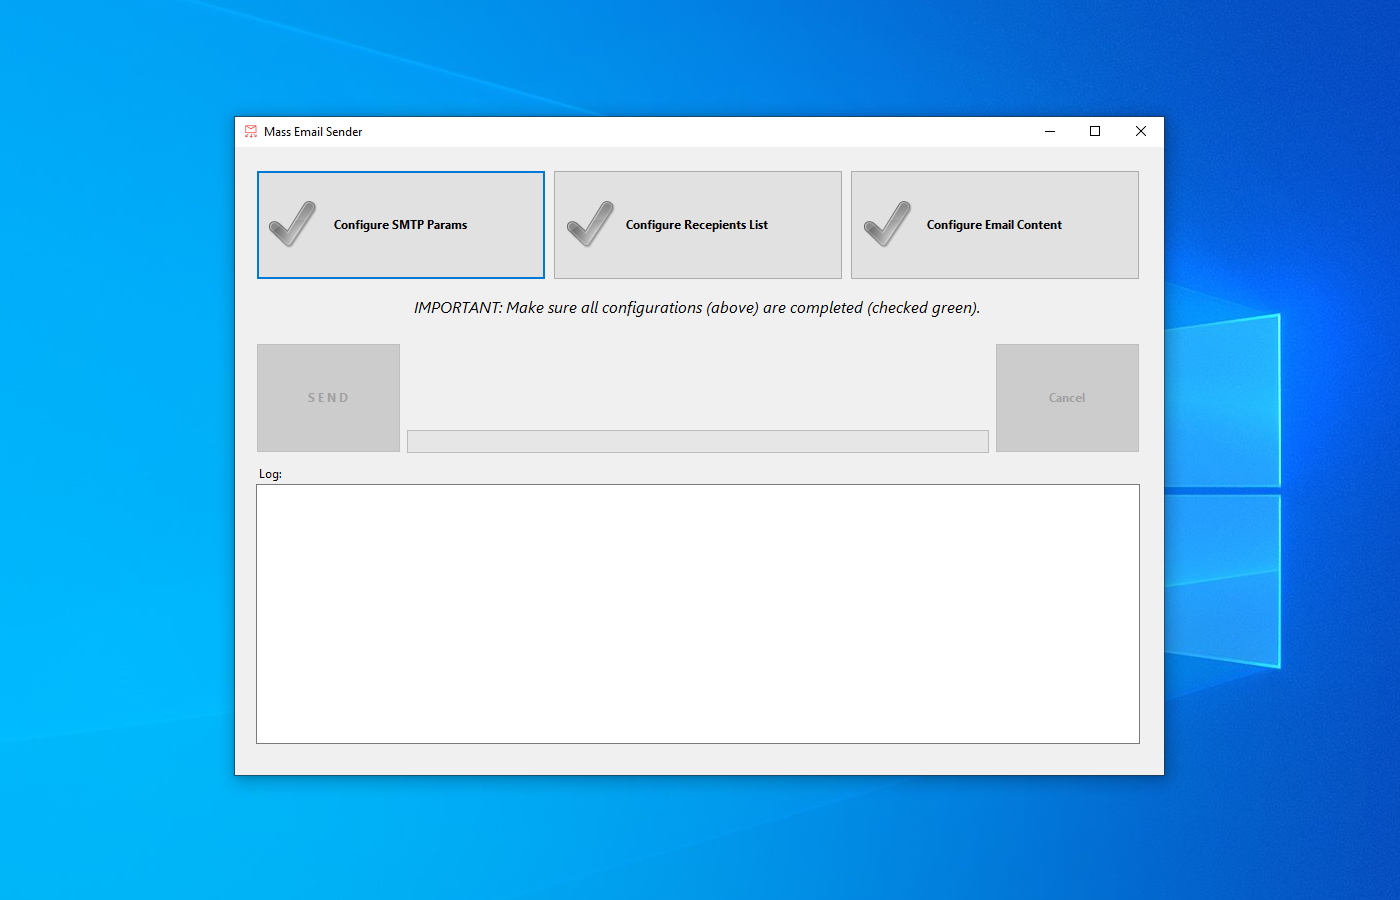The width and height of the screenshot is (1400, 900).
Task: Open Configure SMTP Params settings
Action: (x=401, y=225)
